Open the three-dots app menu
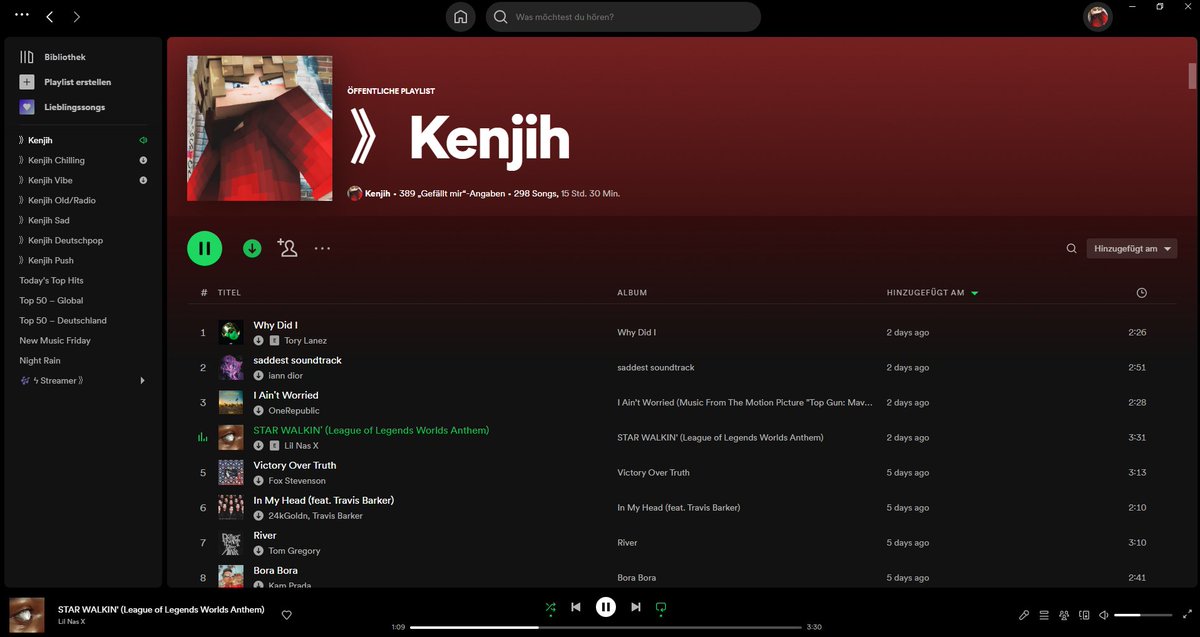The image size is (1200, 637). 22,14
